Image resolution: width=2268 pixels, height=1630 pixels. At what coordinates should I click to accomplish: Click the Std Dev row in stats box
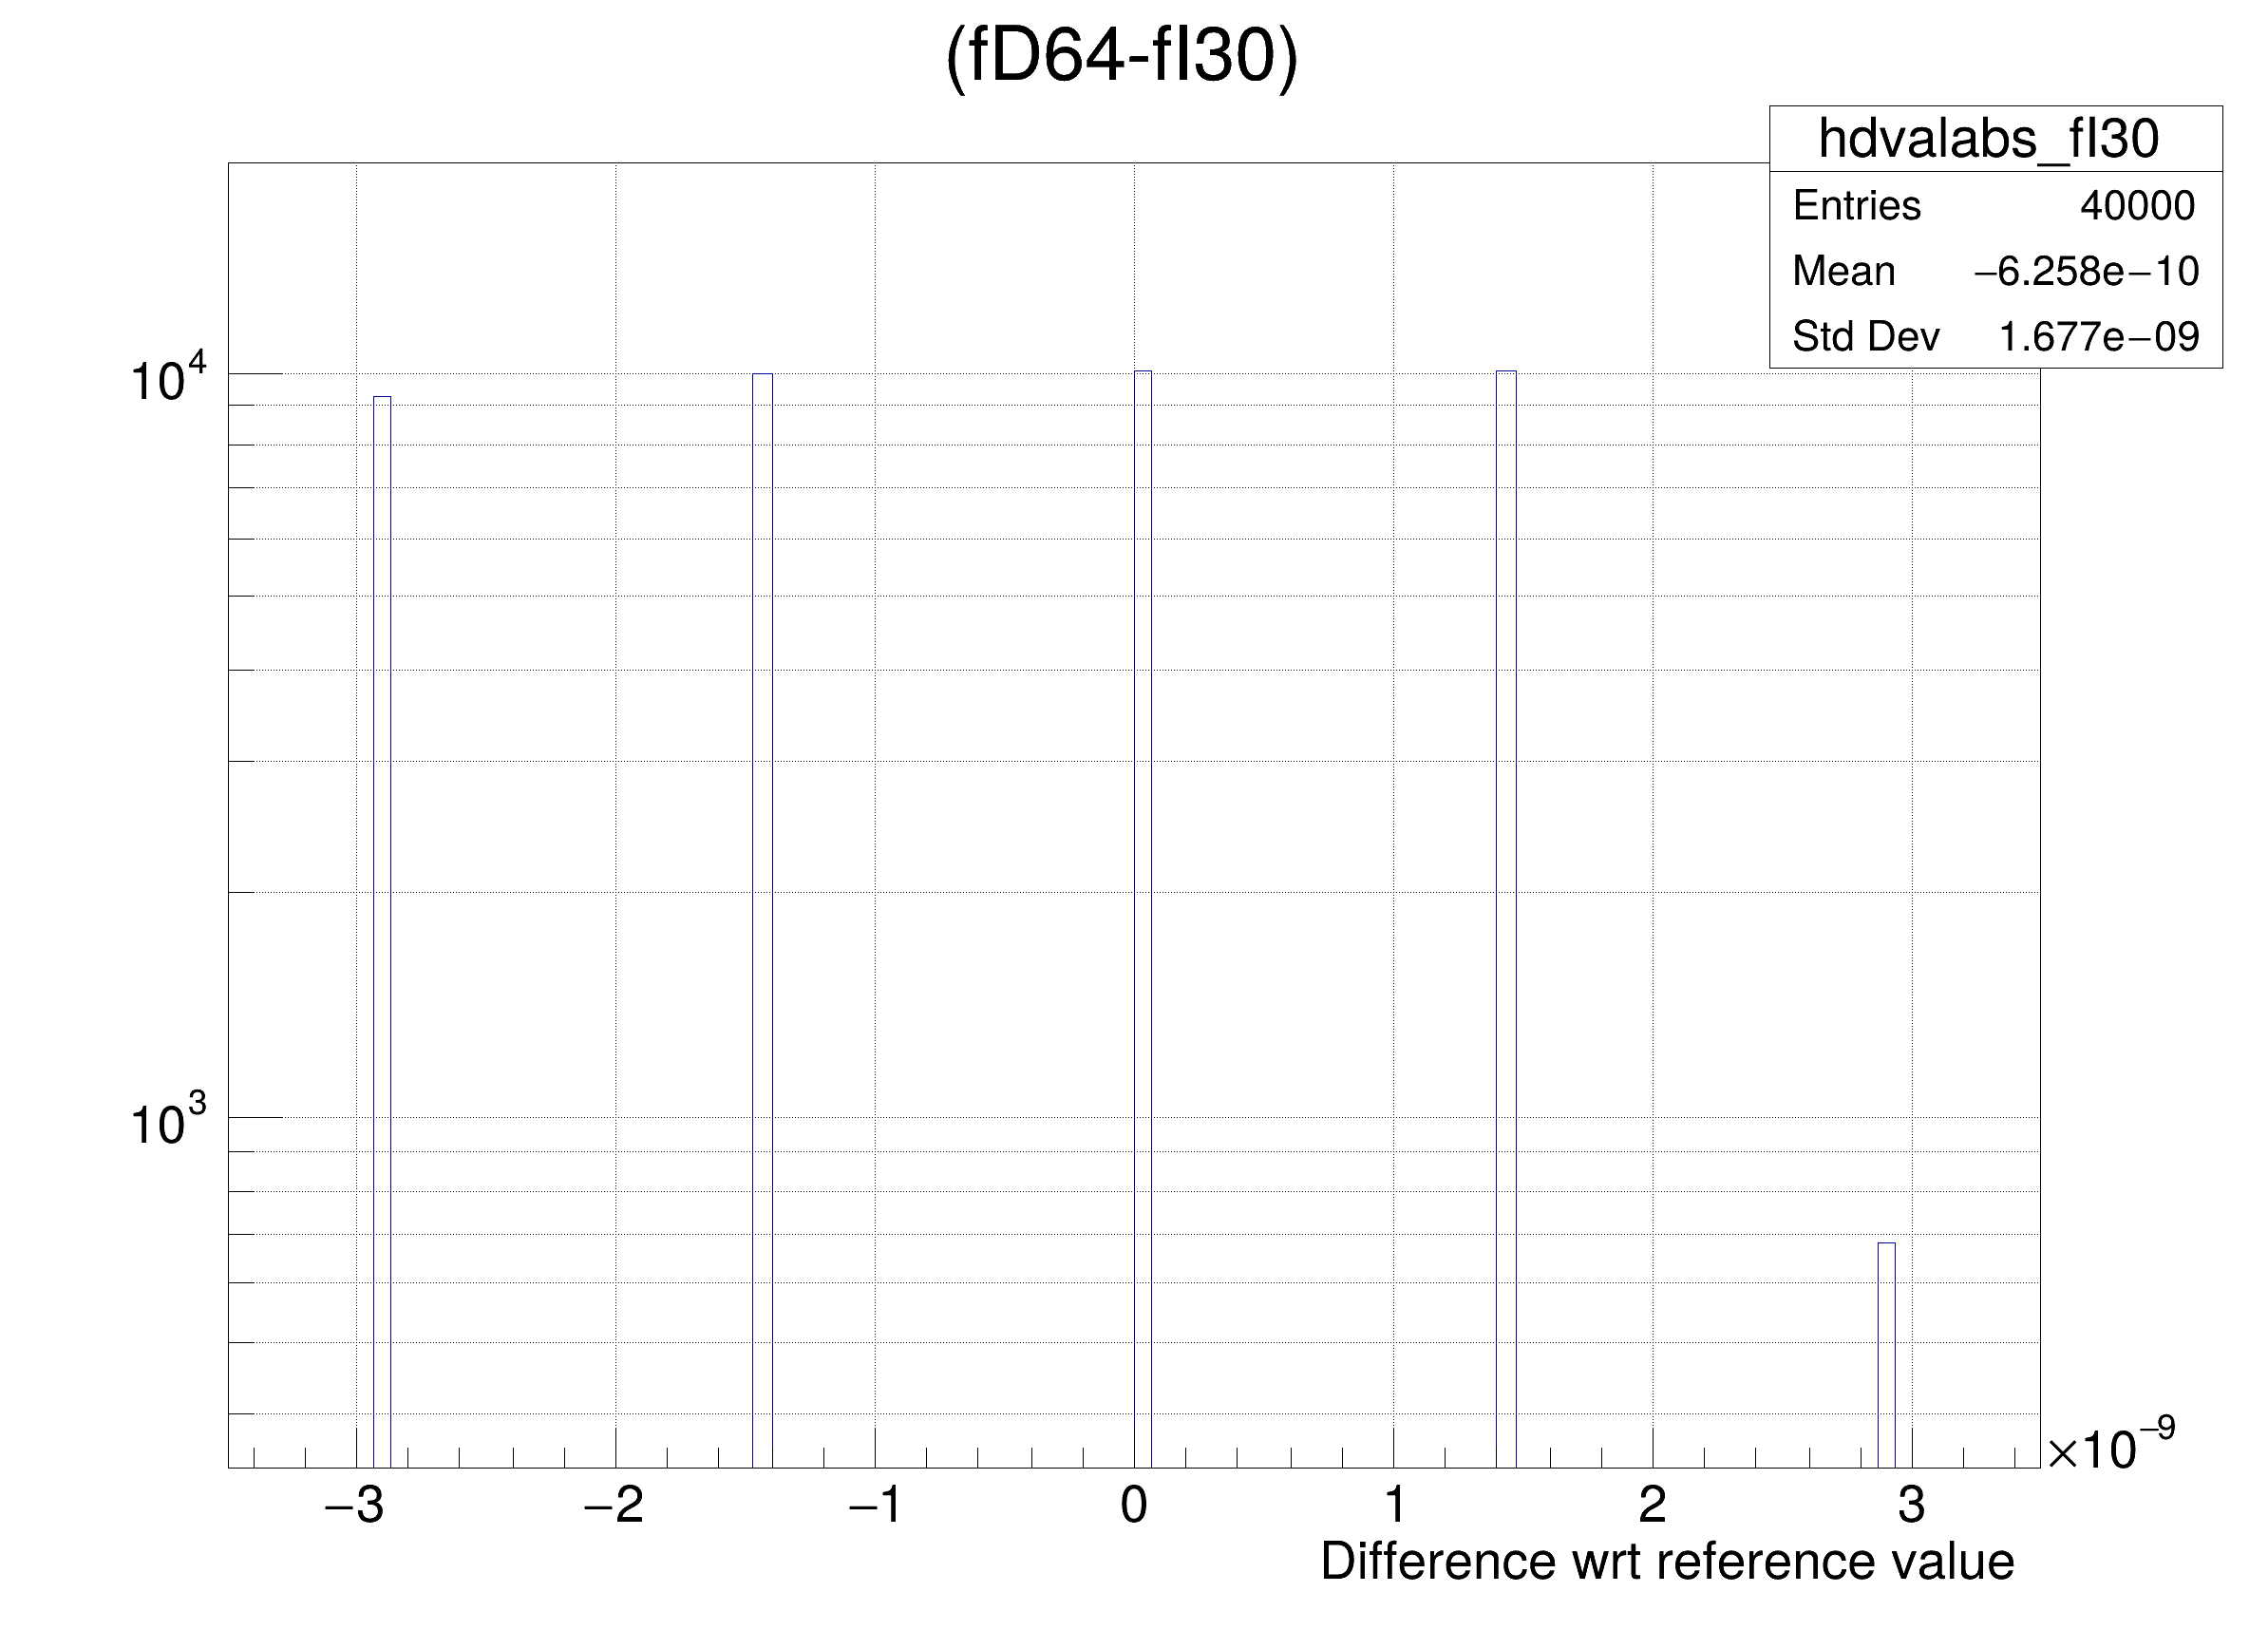[1994, 336]
